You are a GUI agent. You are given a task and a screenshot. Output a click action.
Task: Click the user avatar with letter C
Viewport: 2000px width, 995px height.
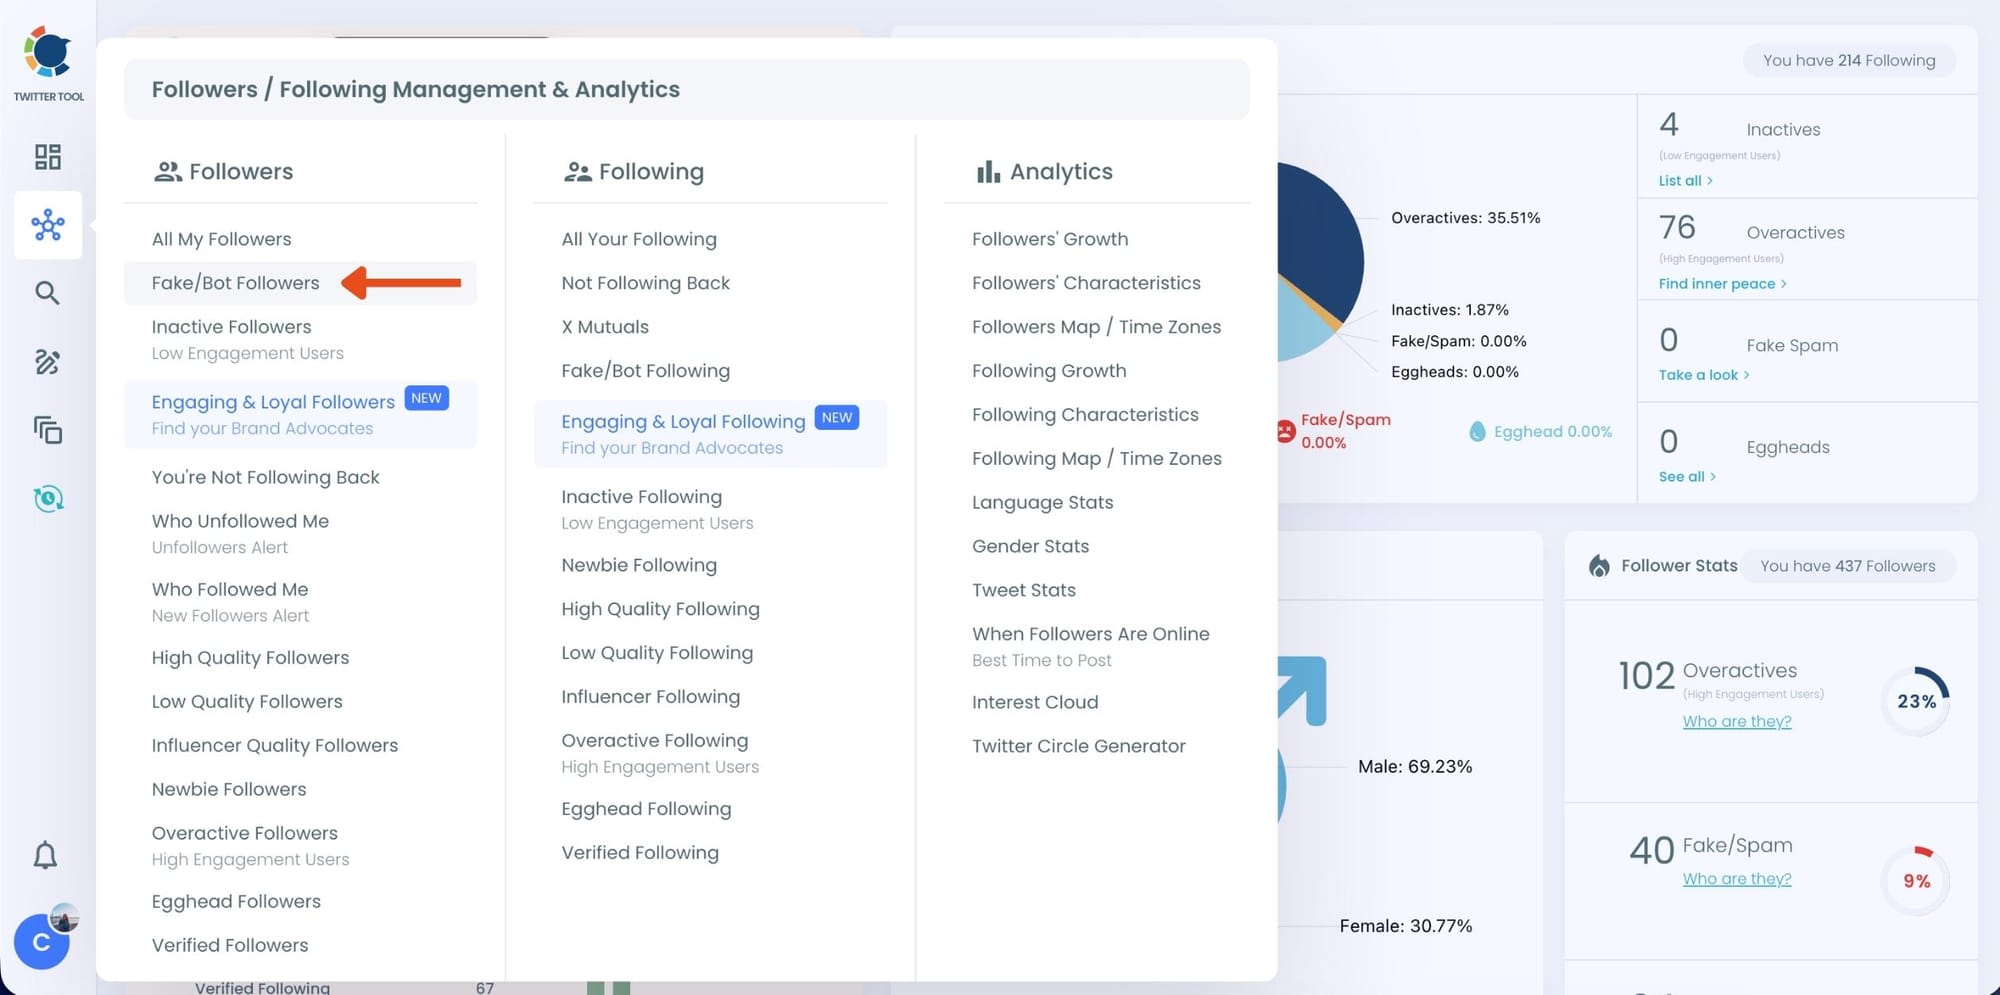[41, 942]
